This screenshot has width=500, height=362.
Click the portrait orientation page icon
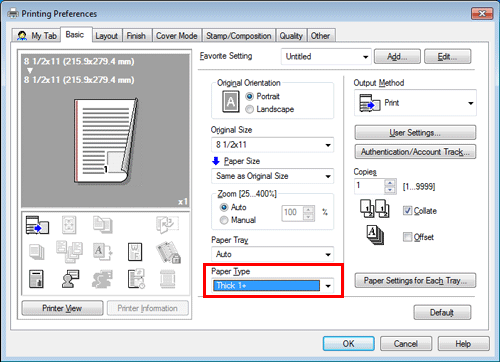(230, 102)
